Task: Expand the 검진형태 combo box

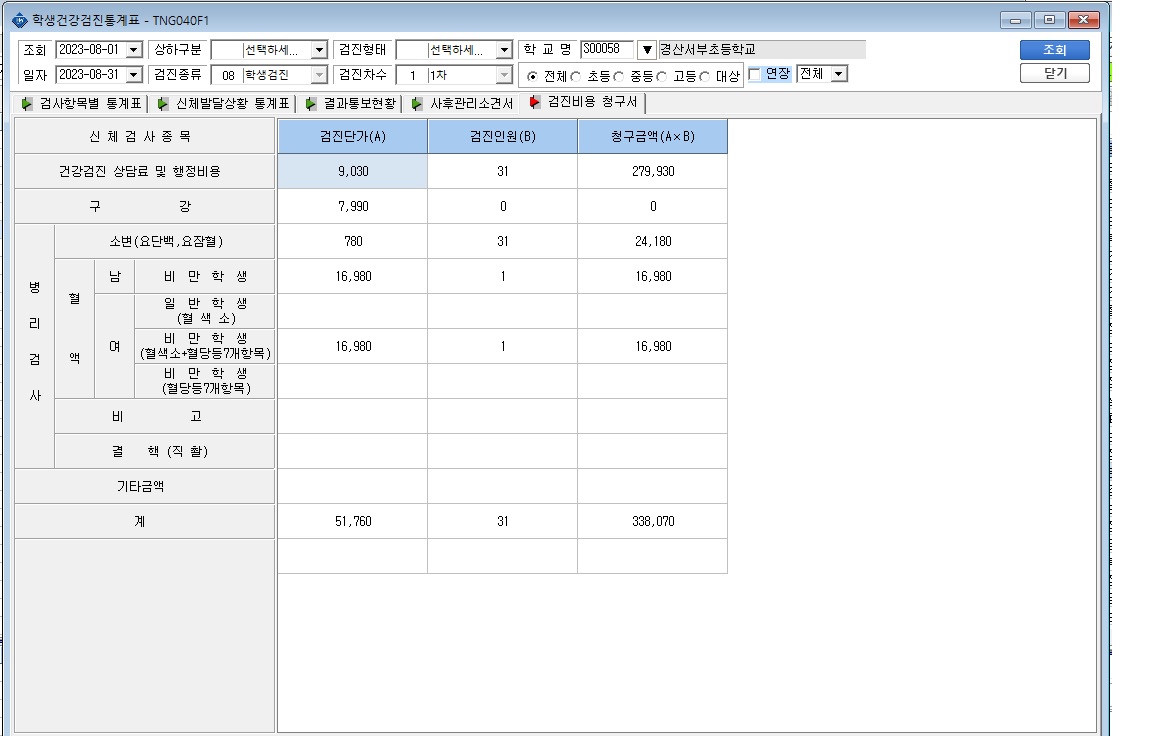Action: pyautogui.click(x=504, y=50)
